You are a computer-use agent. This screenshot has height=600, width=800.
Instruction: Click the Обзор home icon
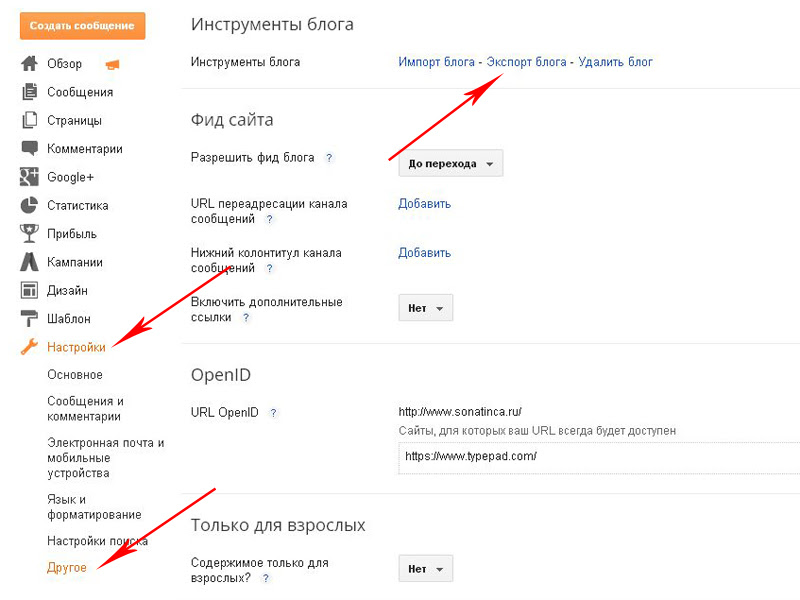[29, 63]
